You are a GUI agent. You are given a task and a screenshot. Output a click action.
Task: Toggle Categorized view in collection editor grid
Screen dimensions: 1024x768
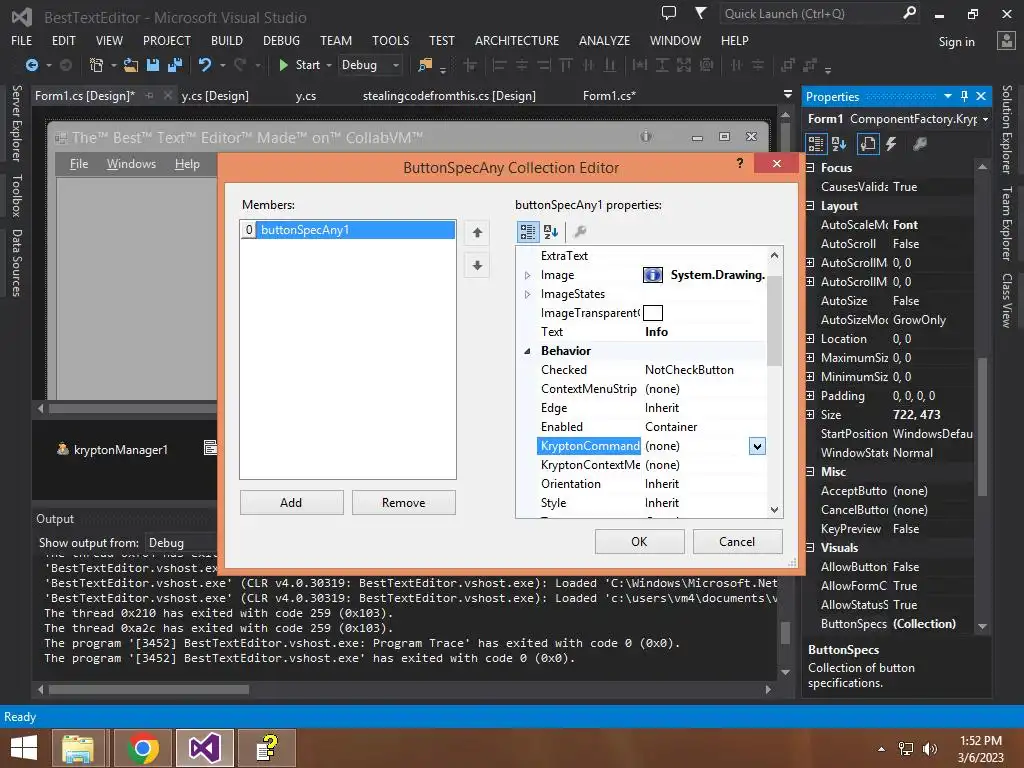528,231
